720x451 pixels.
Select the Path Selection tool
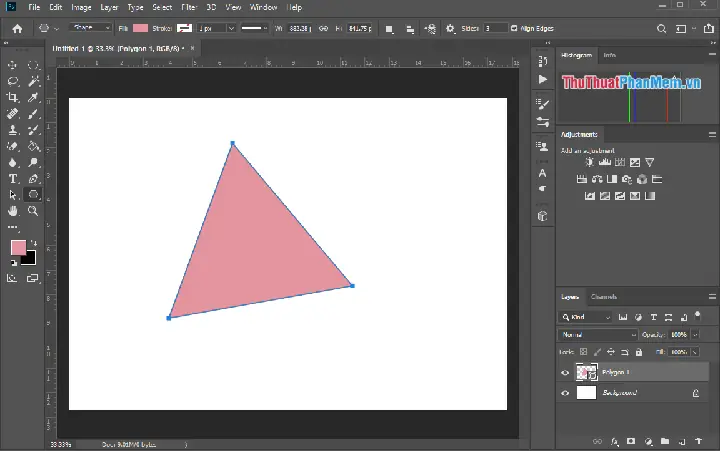pyautogui.click(x=12, y=195)
